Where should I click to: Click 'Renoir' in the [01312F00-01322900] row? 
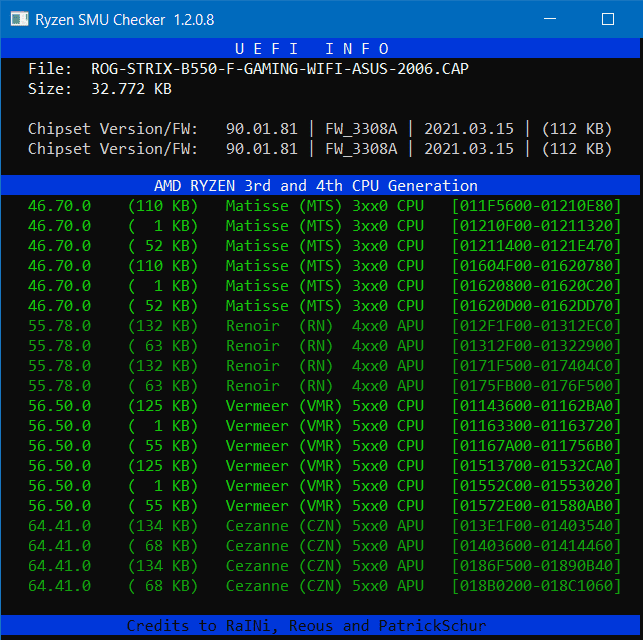253,346
